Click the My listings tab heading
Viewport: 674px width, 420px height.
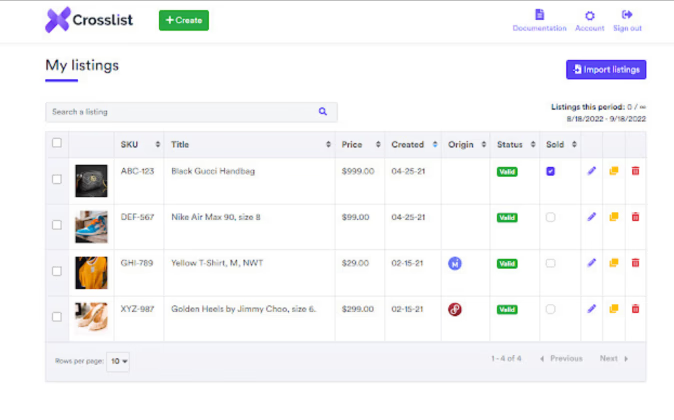point(82,66)
